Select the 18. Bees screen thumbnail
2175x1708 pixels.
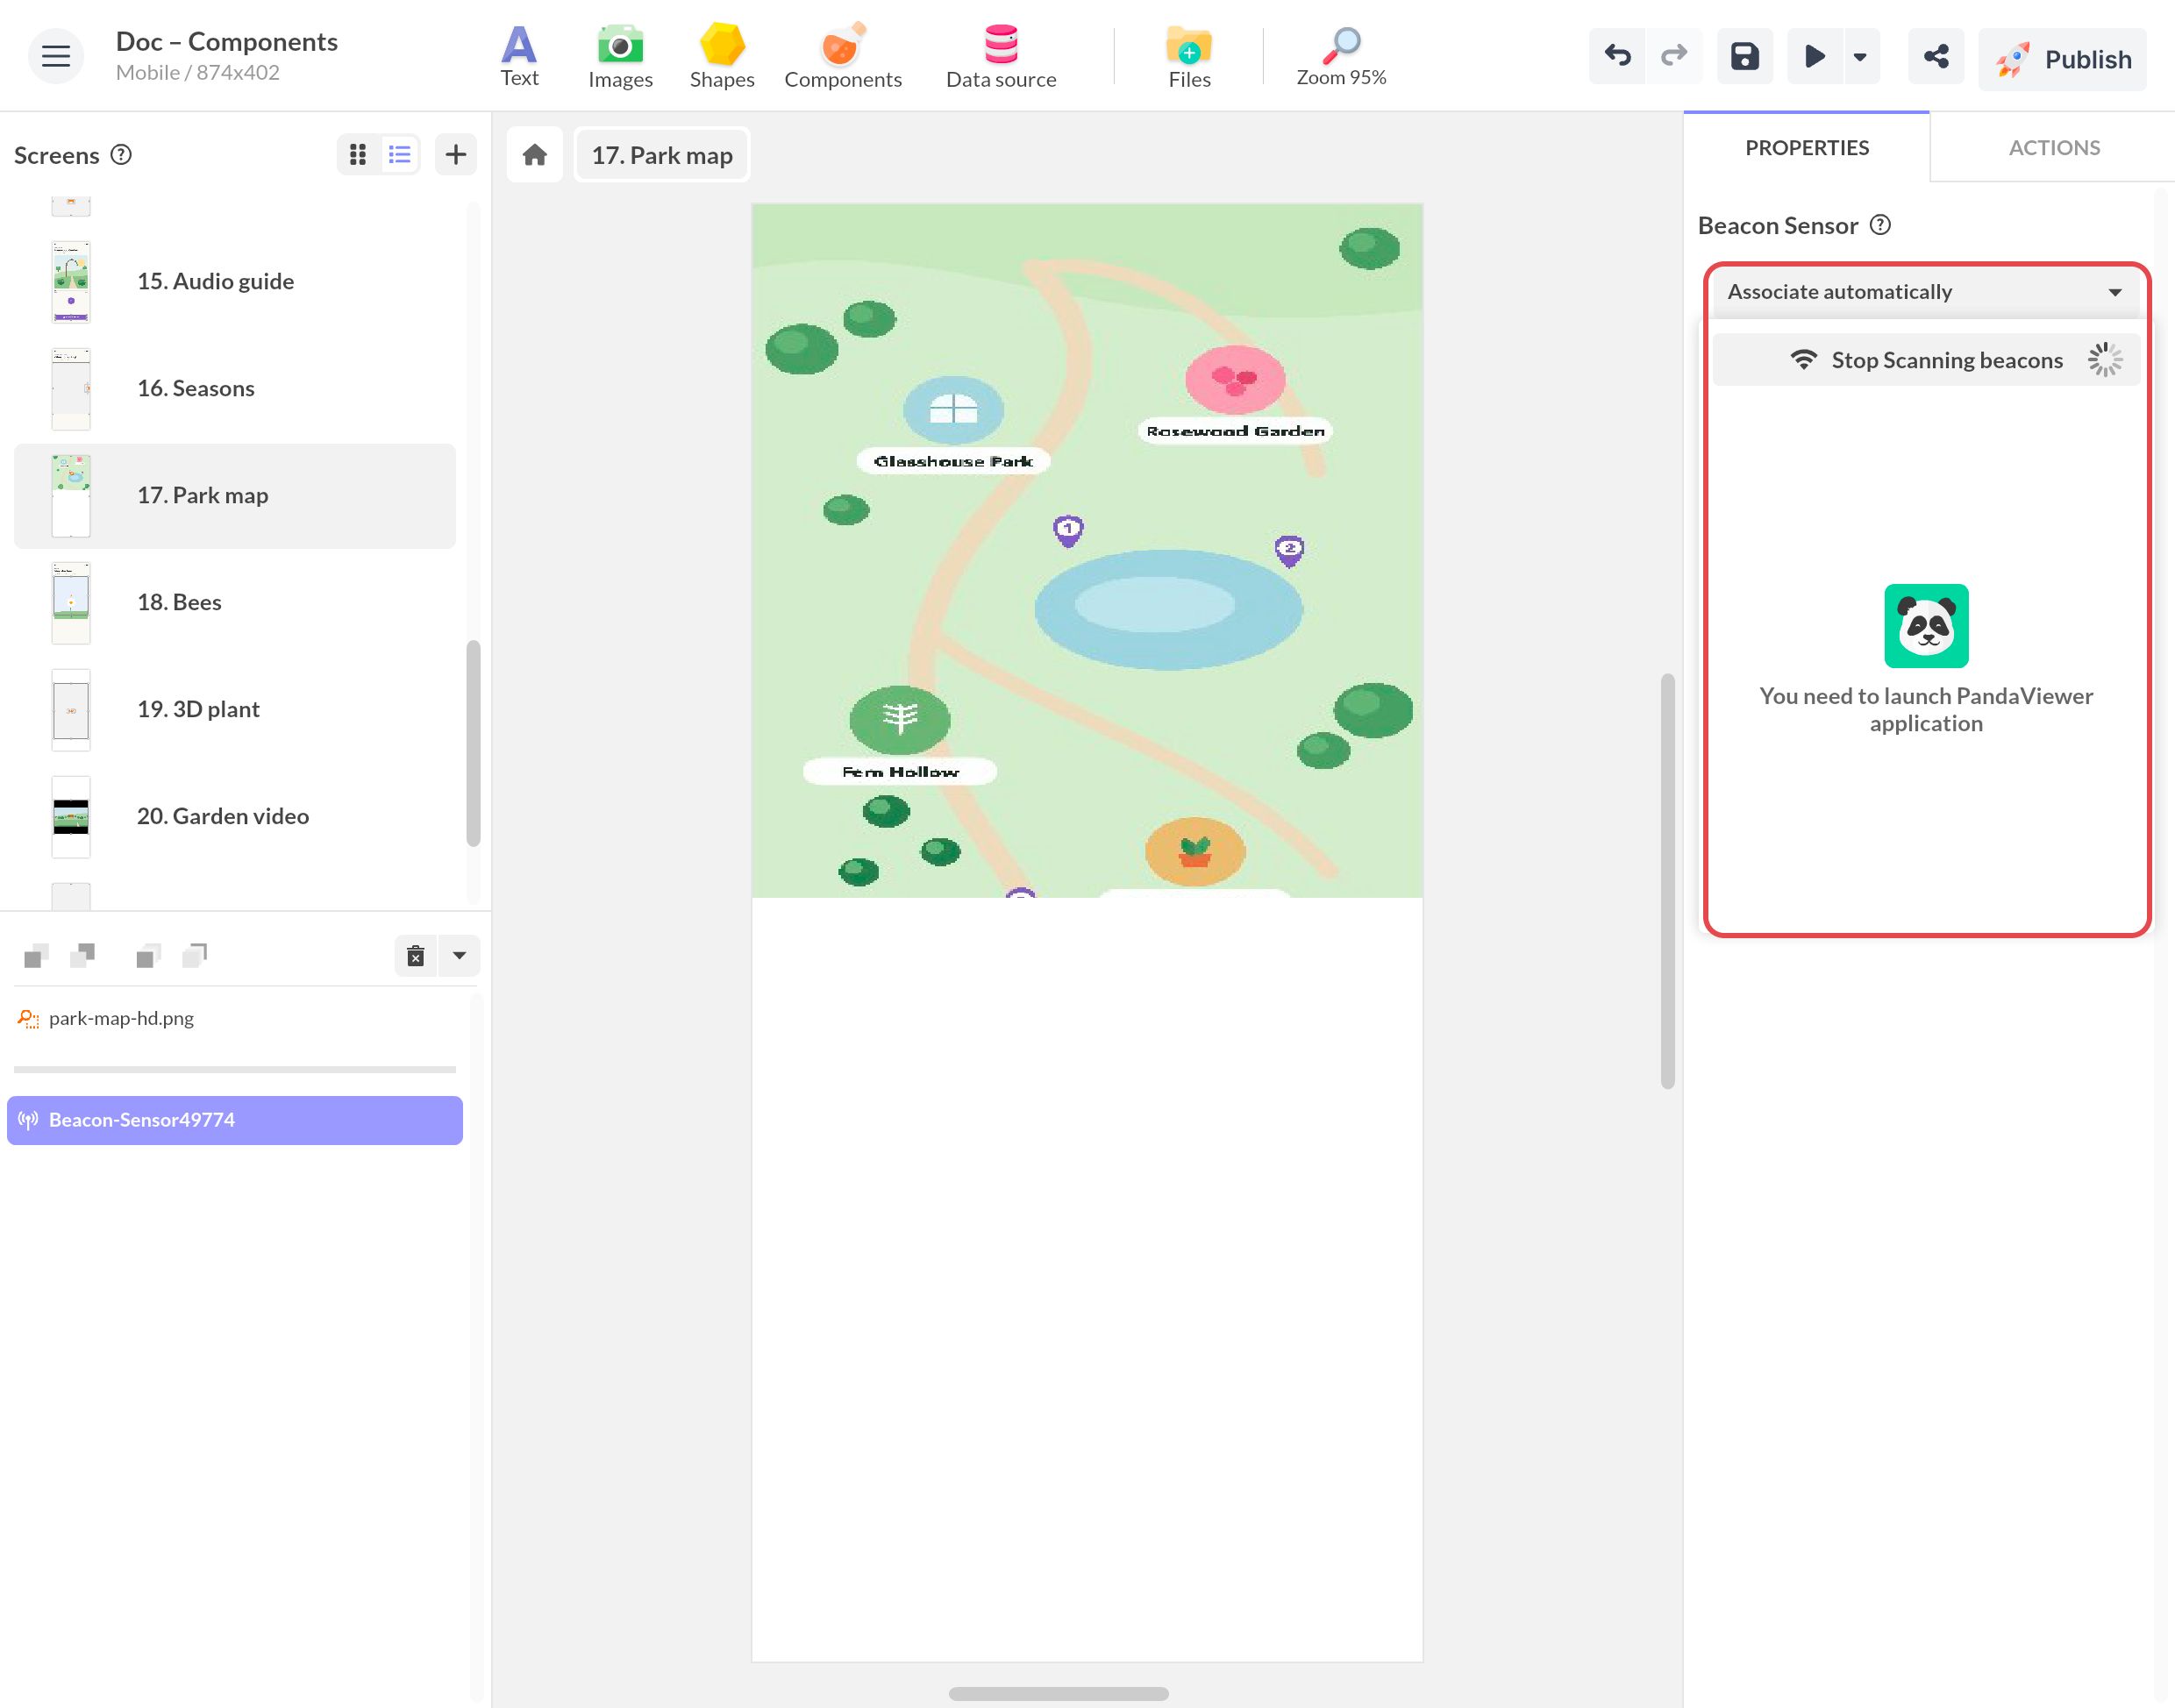71,603
